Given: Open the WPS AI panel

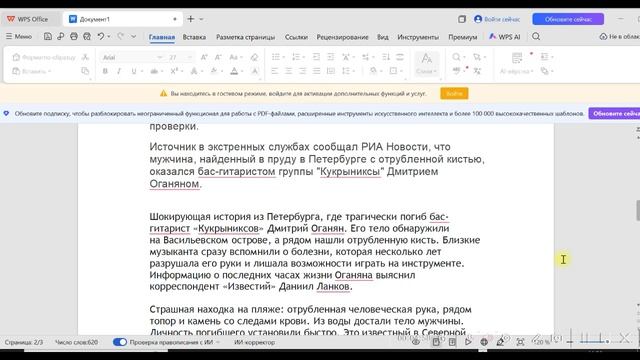Looking at the screenshot, I should (x=505, y=37).
